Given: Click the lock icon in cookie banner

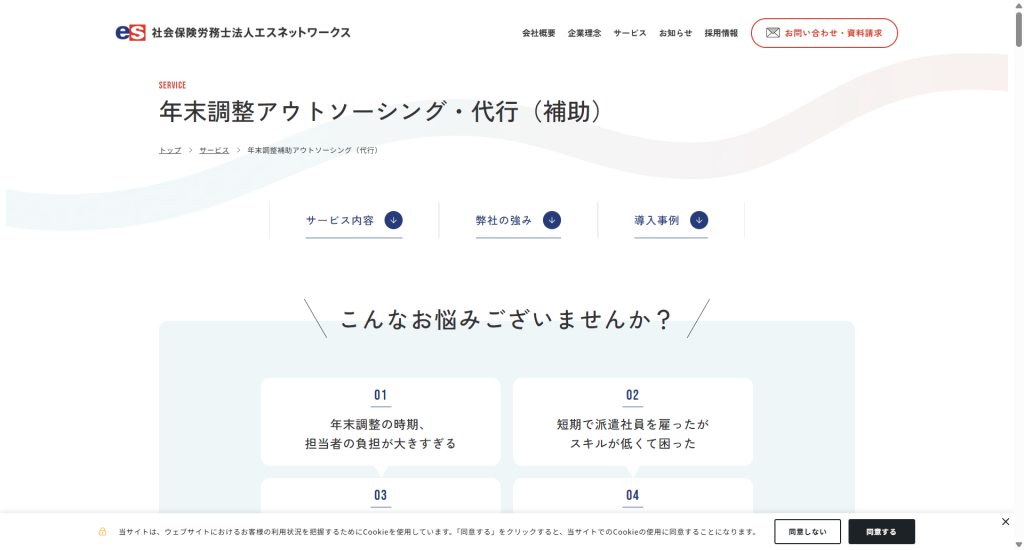Looking at the screenshot, I should point(103,532).
